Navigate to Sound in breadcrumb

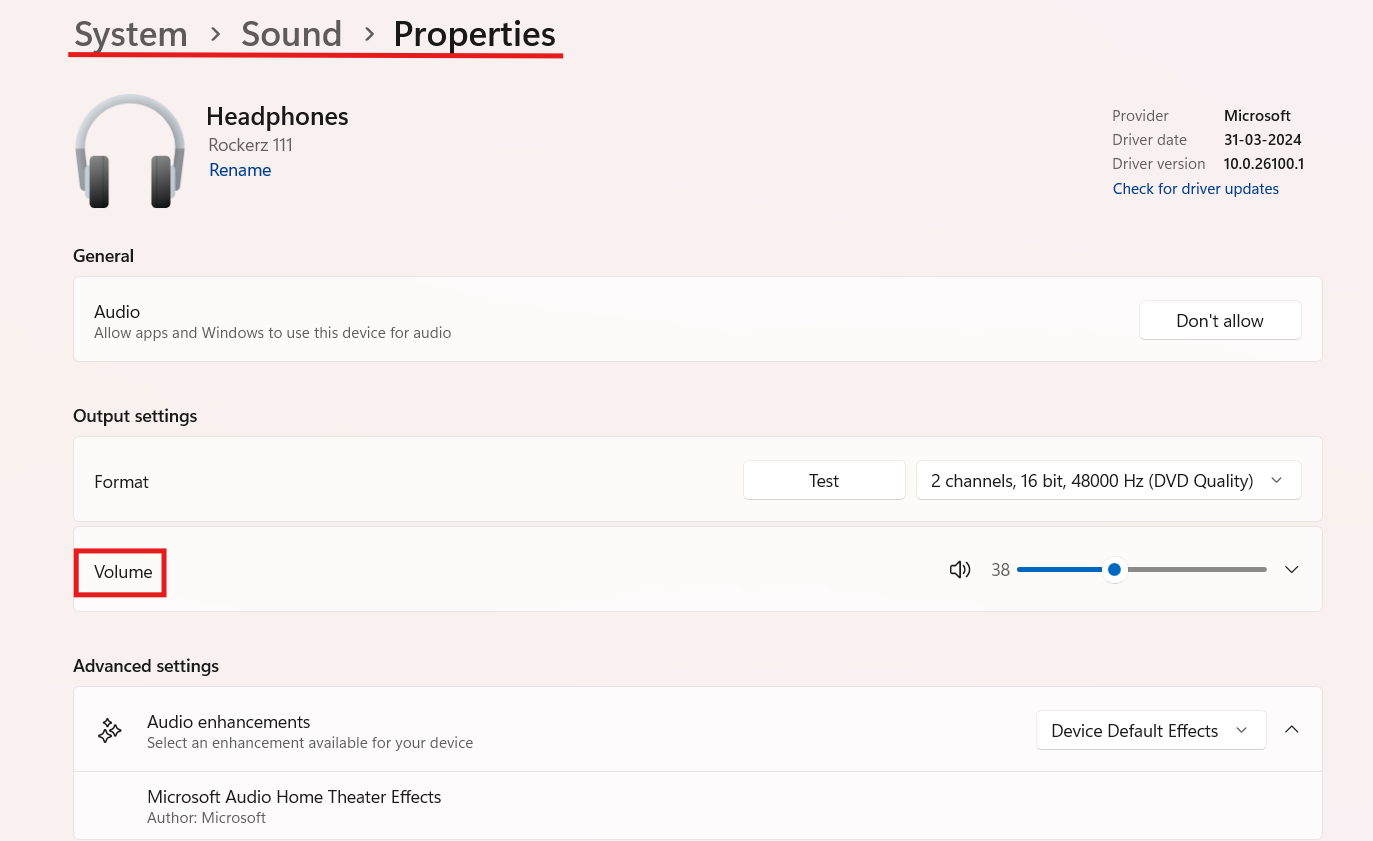[291, 35]
